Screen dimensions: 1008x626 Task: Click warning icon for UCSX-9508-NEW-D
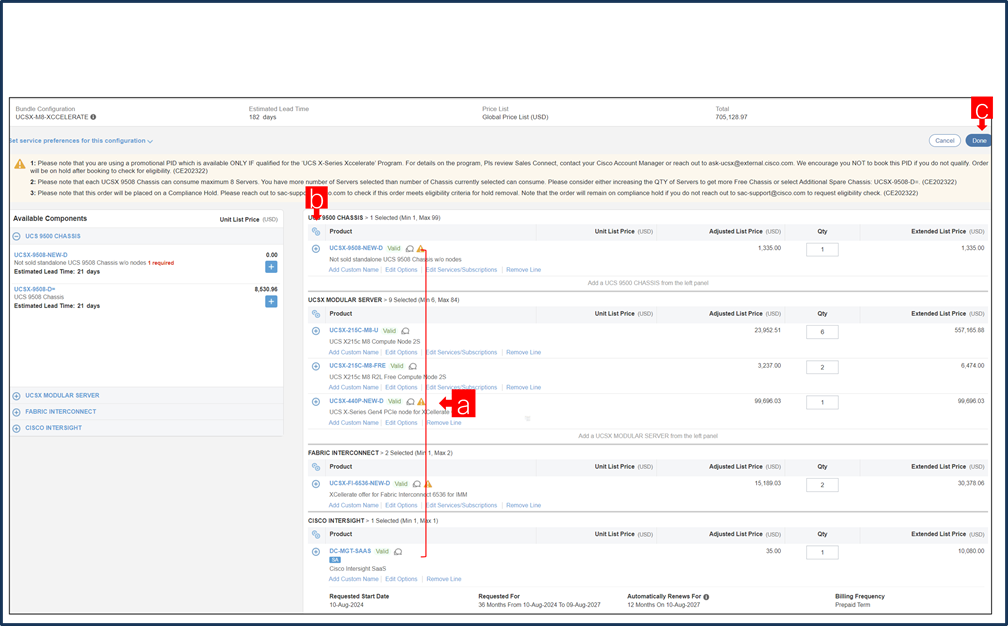tap(420, 249)
